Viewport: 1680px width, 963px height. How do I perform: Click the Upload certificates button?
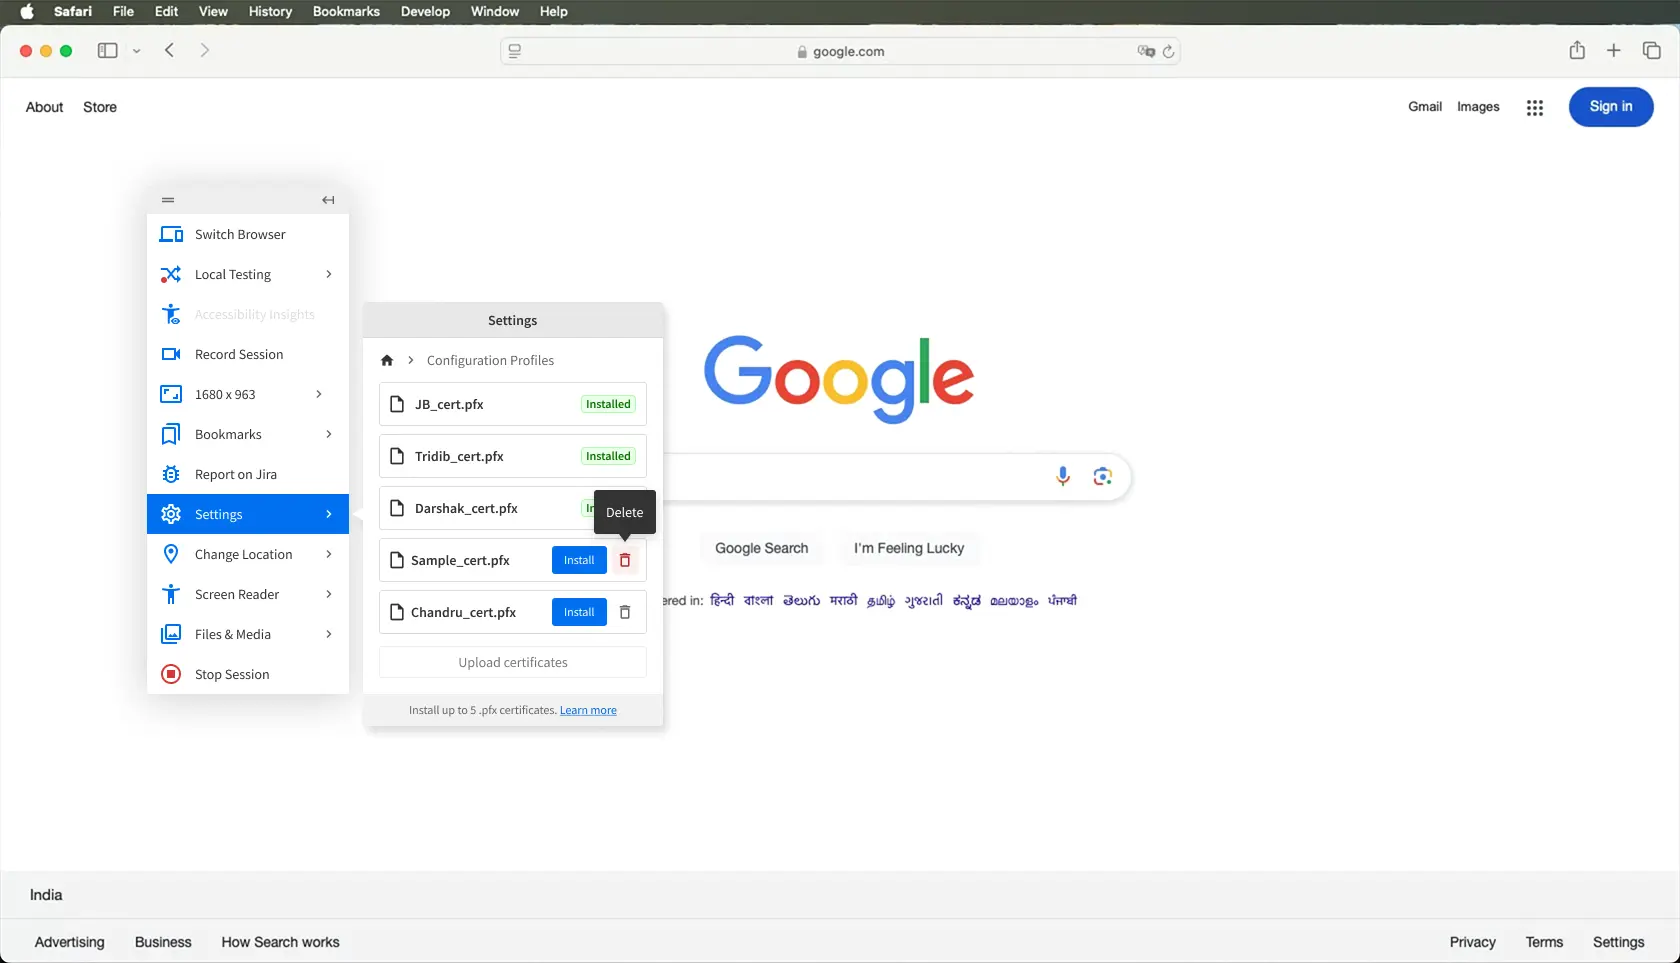[512, 662]
